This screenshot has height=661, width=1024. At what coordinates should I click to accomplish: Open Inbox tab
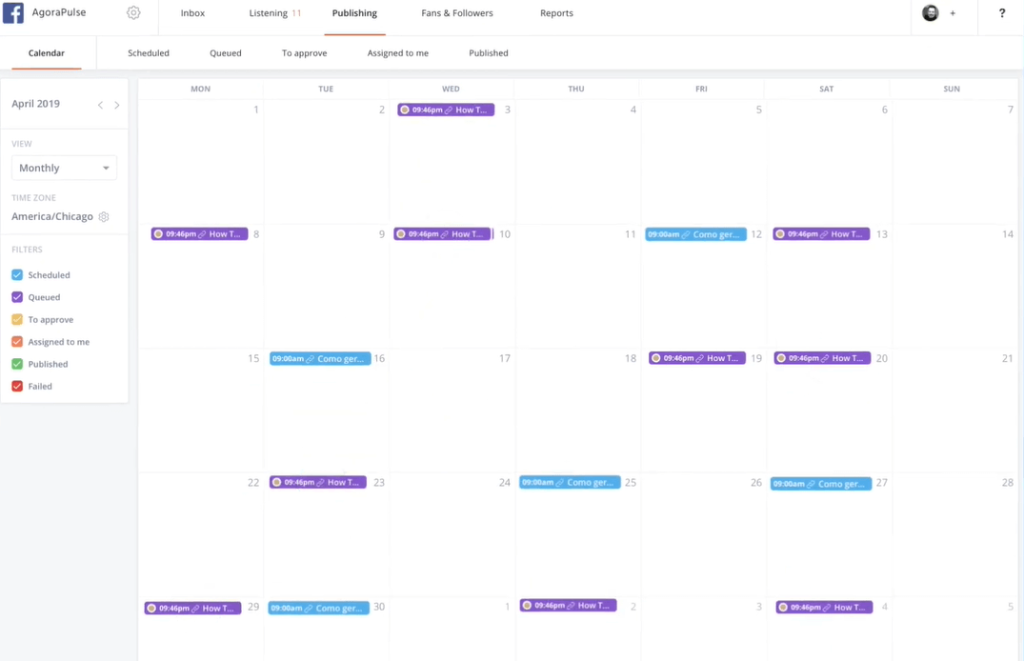pyautogui.click(x=193, y=13)
